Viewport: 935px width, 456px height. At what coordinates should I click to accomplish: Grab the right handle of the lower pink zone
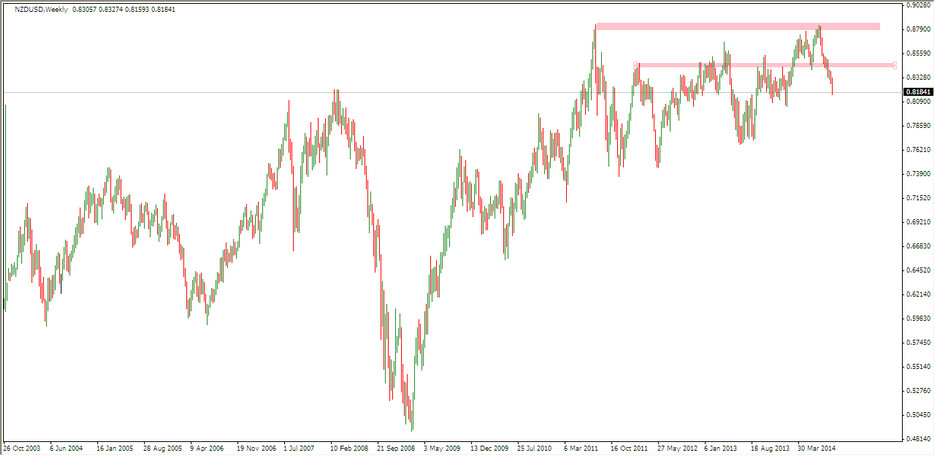point(894,65)
